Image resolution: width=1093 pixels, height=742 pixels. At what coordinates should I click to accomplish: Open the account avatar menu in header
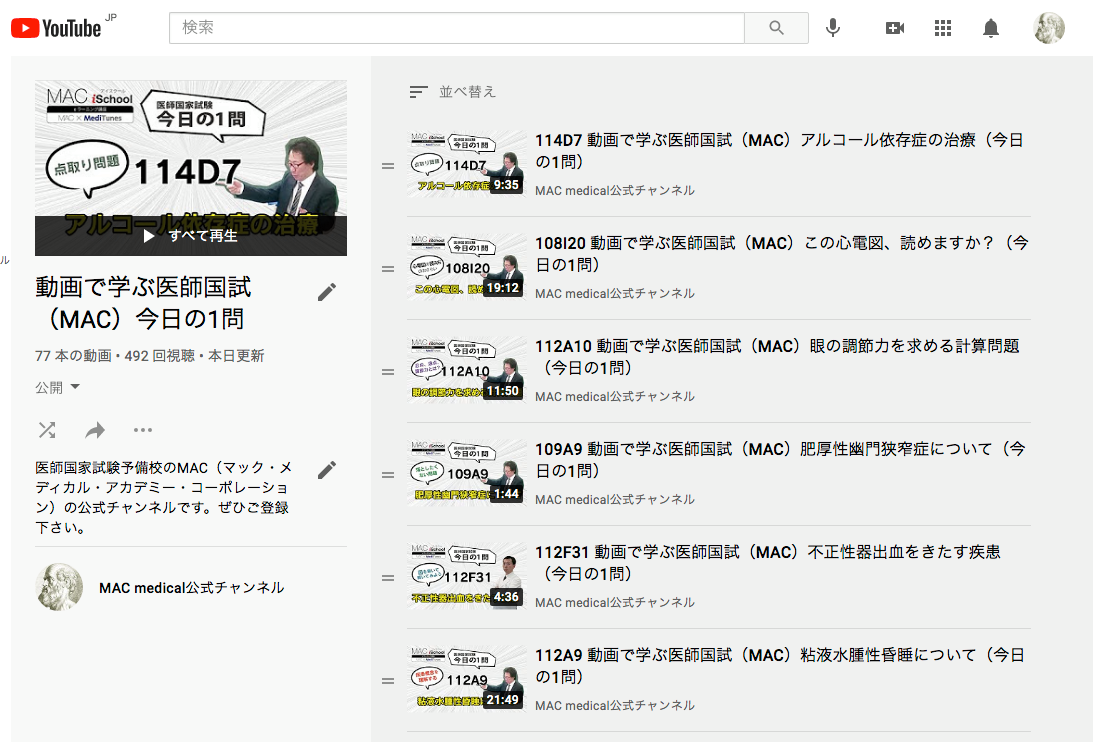pos(1048,28)
